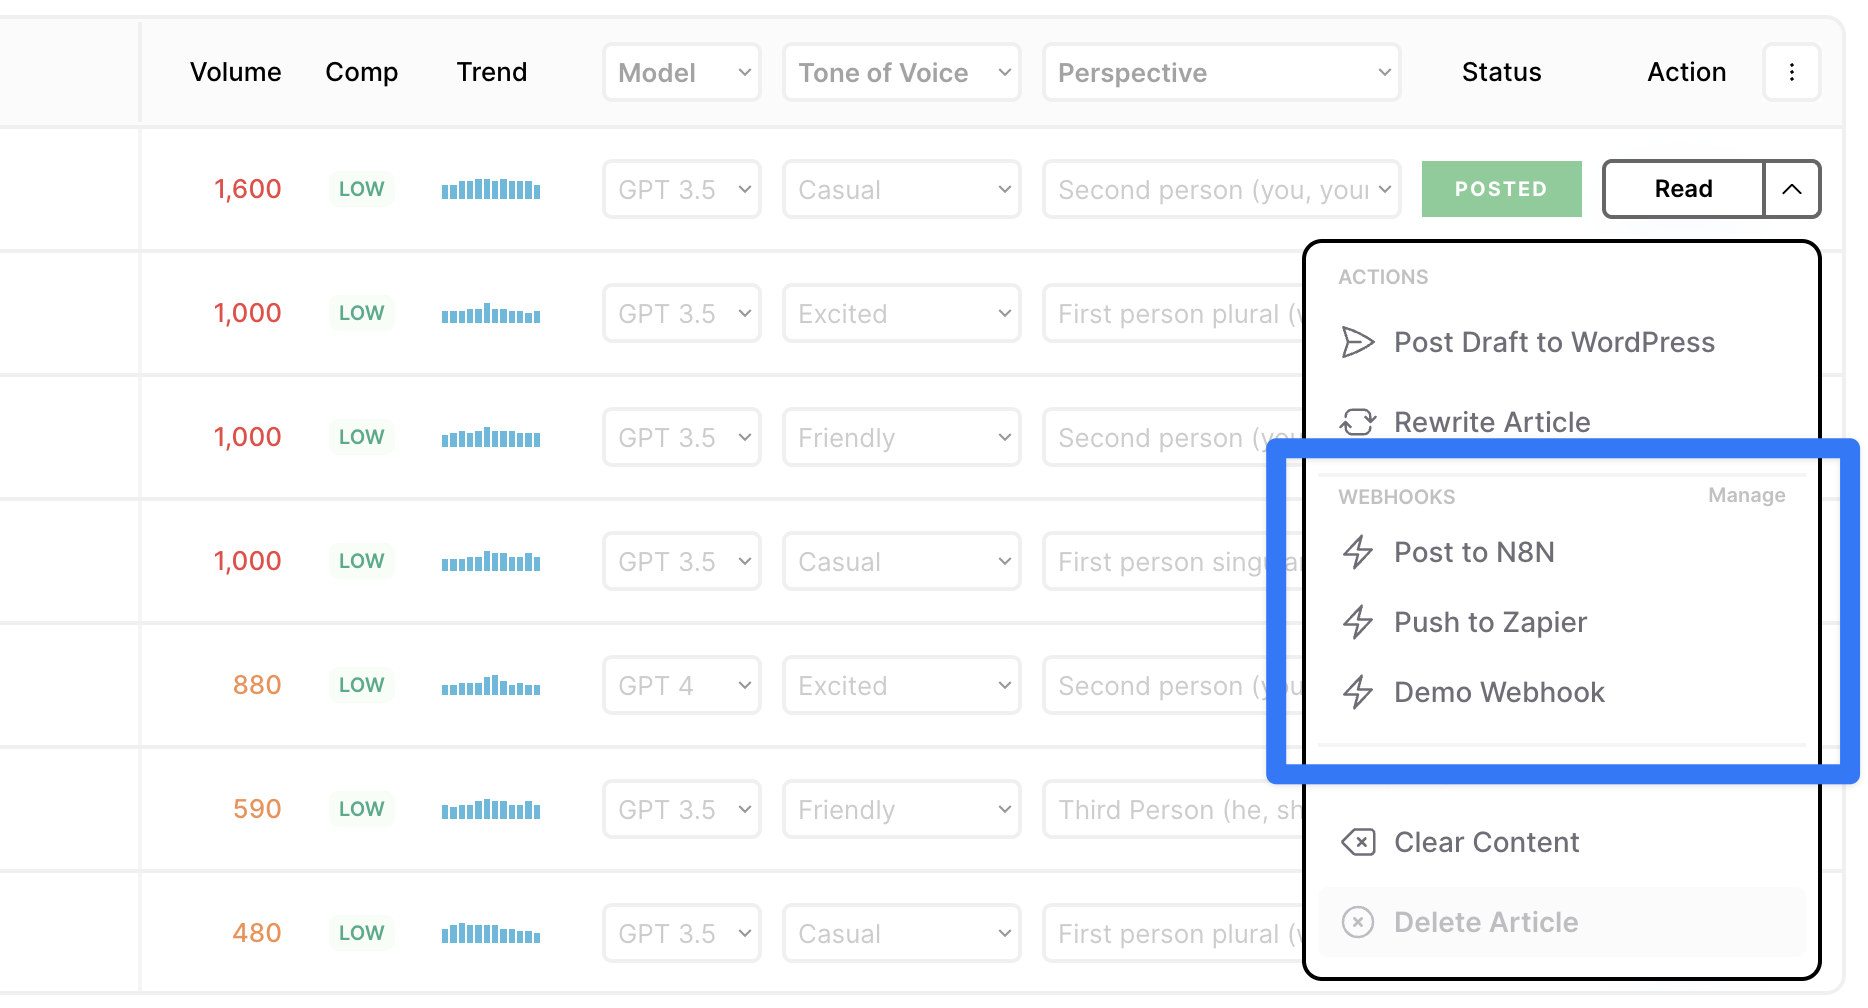Viewport: 1868px width, 1008px height.
Task: Click the Delete Article circled X icon
Action: pos(1357,922)
